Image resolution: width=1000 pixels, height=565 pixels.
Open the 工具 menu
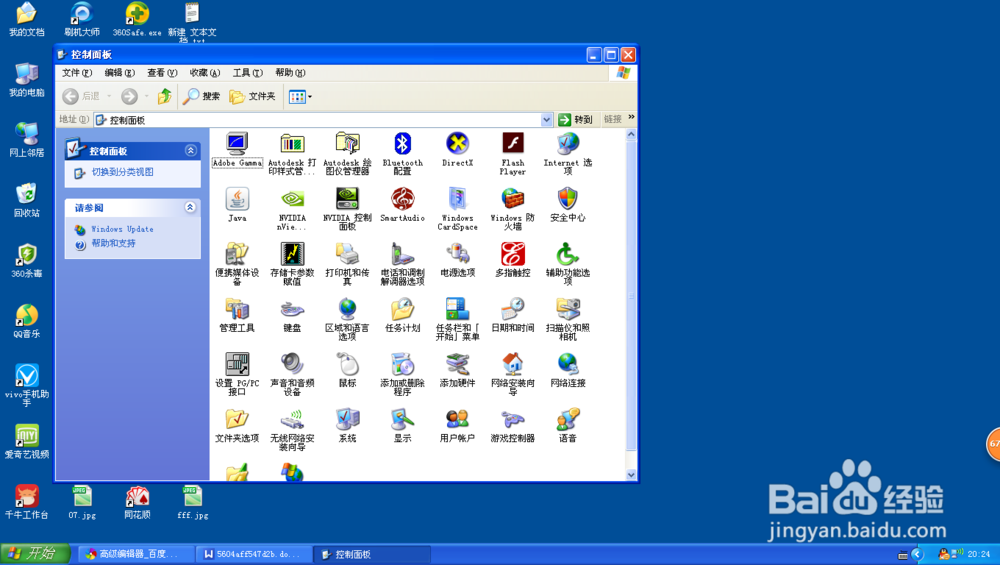point(247,73)
